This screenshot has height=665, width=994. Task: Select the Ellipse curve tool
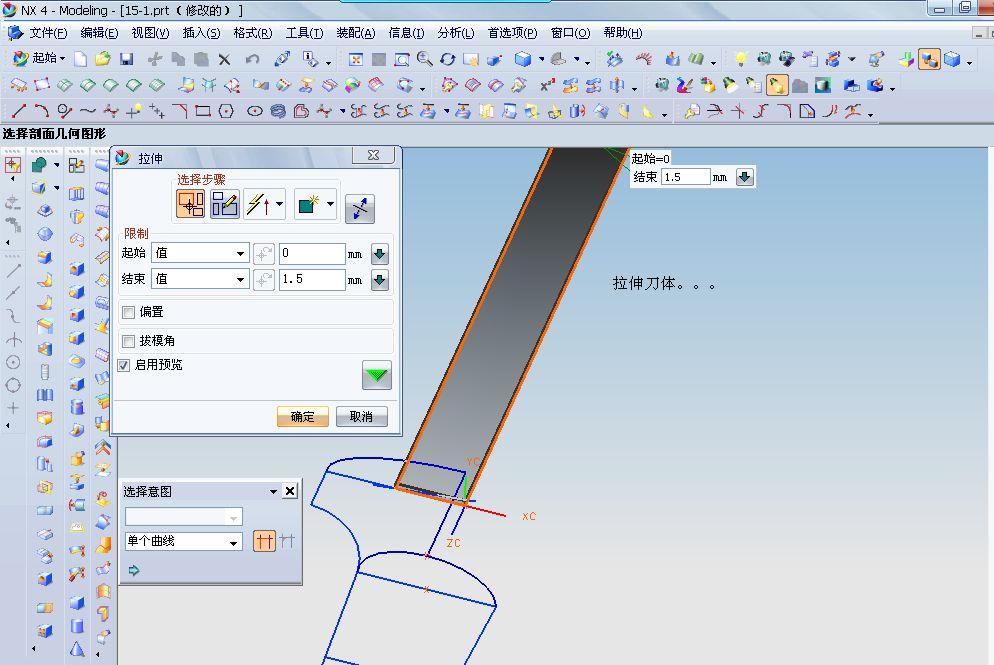pyautogui.click(x=255, y=112)
